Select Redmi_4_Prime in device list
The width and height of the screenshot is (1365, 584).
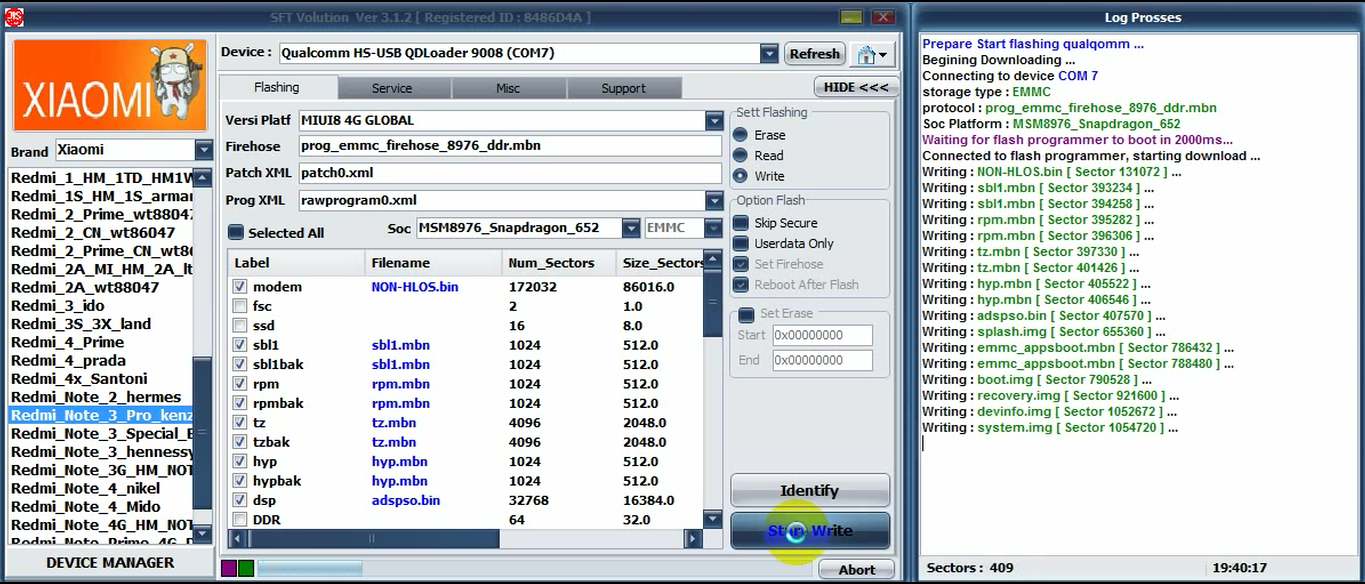click(x=101, y=342)
